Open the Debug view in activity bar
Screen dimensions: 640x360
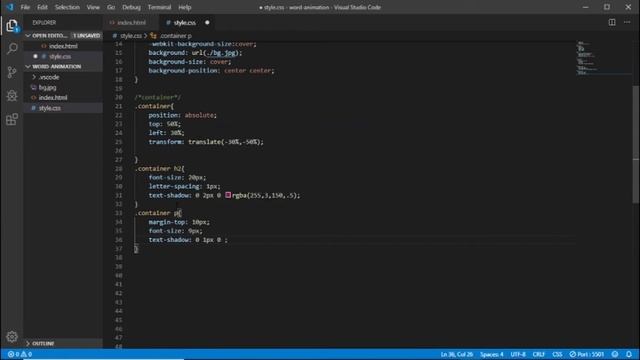coord(12,96)
